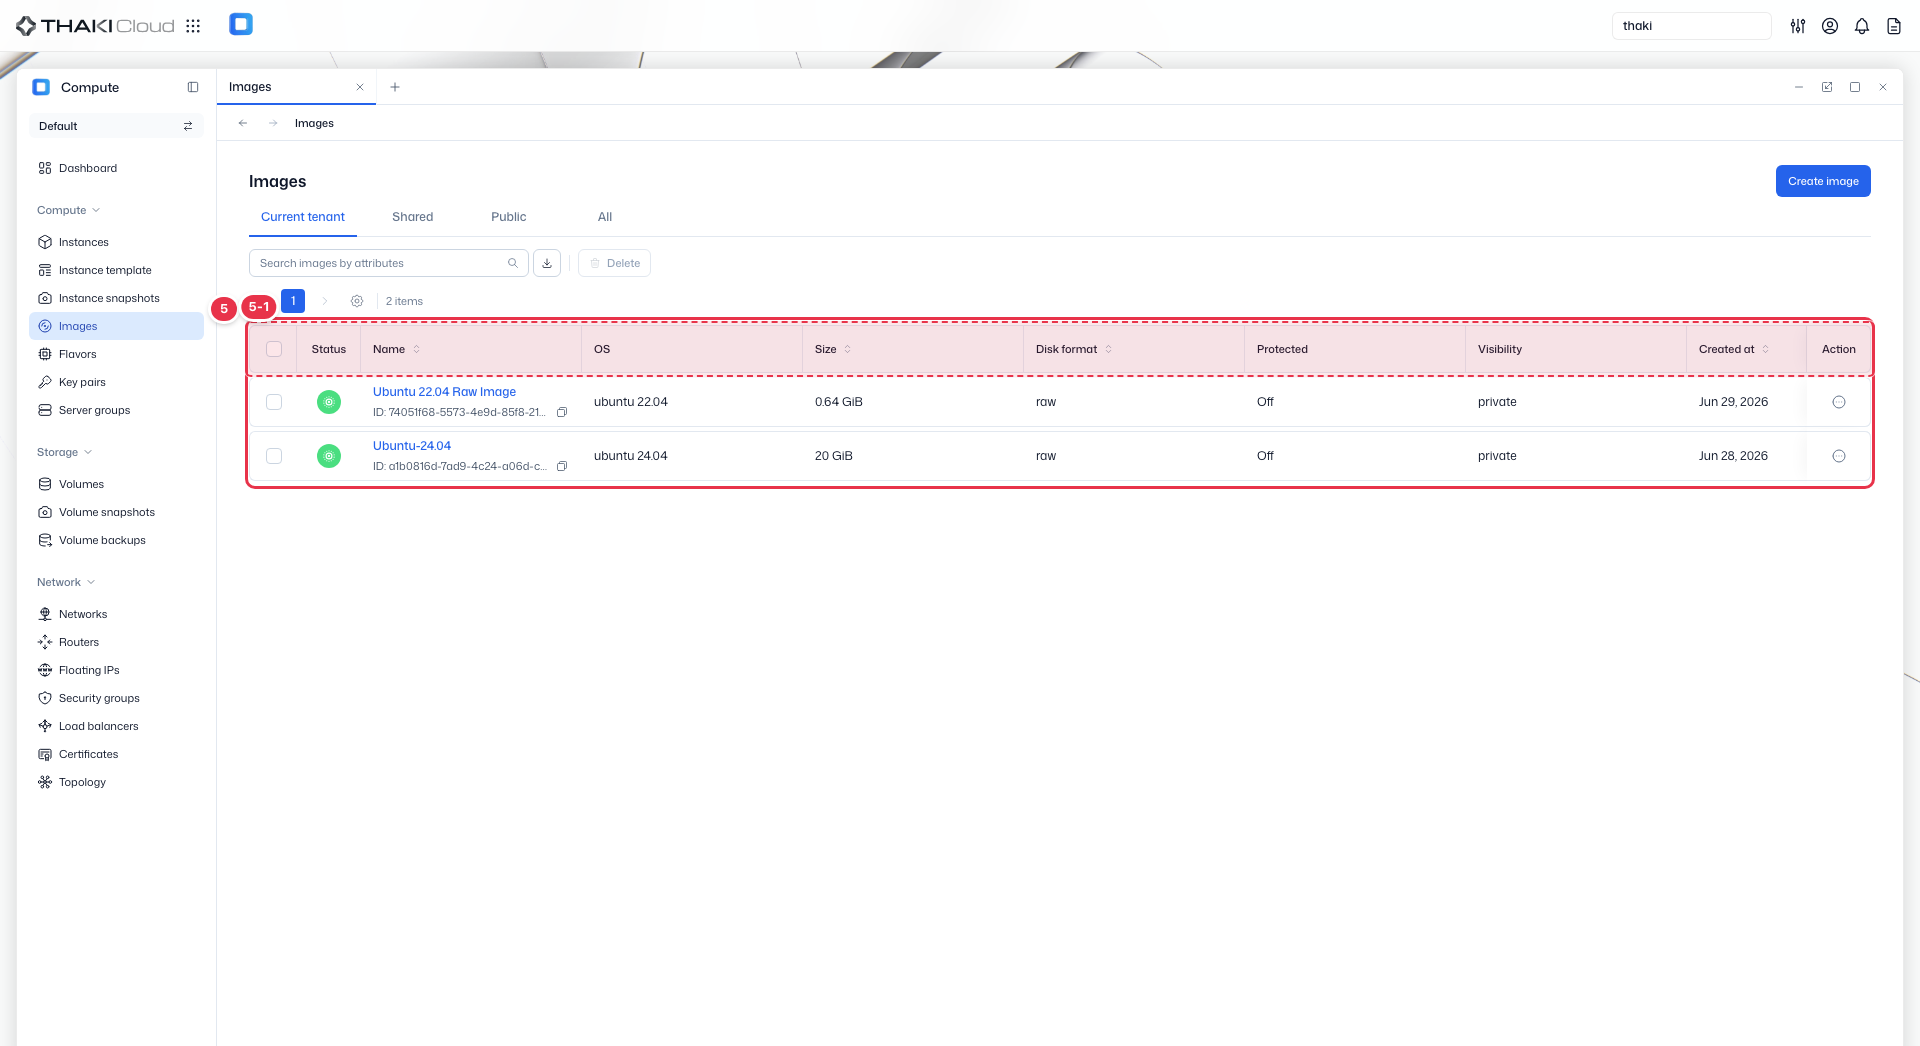Collapse the Compute sidebar panel icon
1920x1046 pixels.
[x=193, y=87]
